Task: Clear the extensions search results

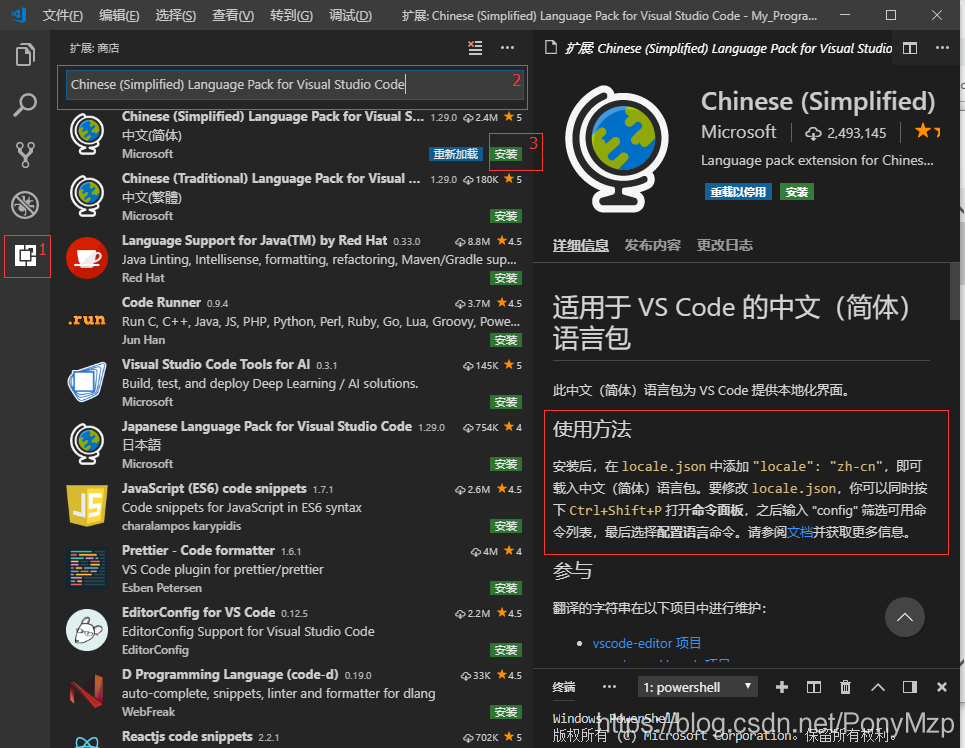Action: pyautogui.click(x=475, y=47)
